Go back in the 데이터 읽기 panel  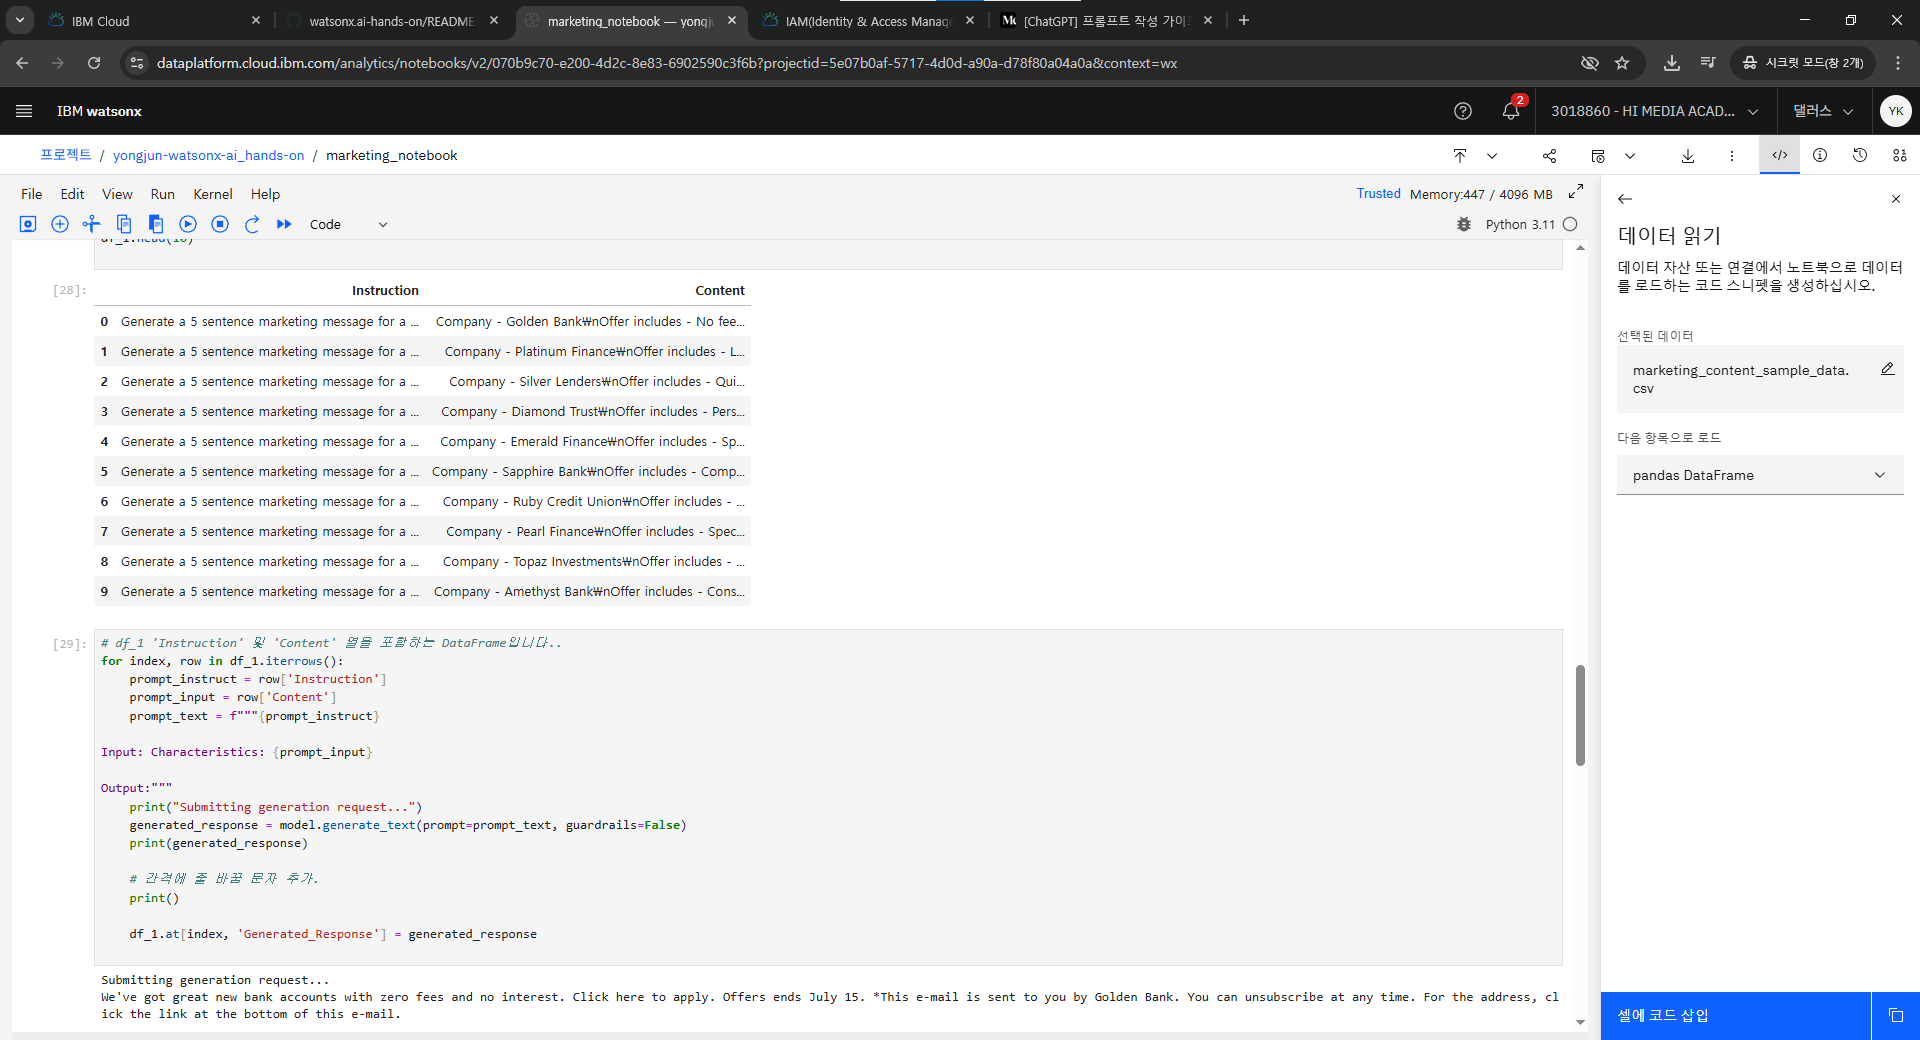1625,199
